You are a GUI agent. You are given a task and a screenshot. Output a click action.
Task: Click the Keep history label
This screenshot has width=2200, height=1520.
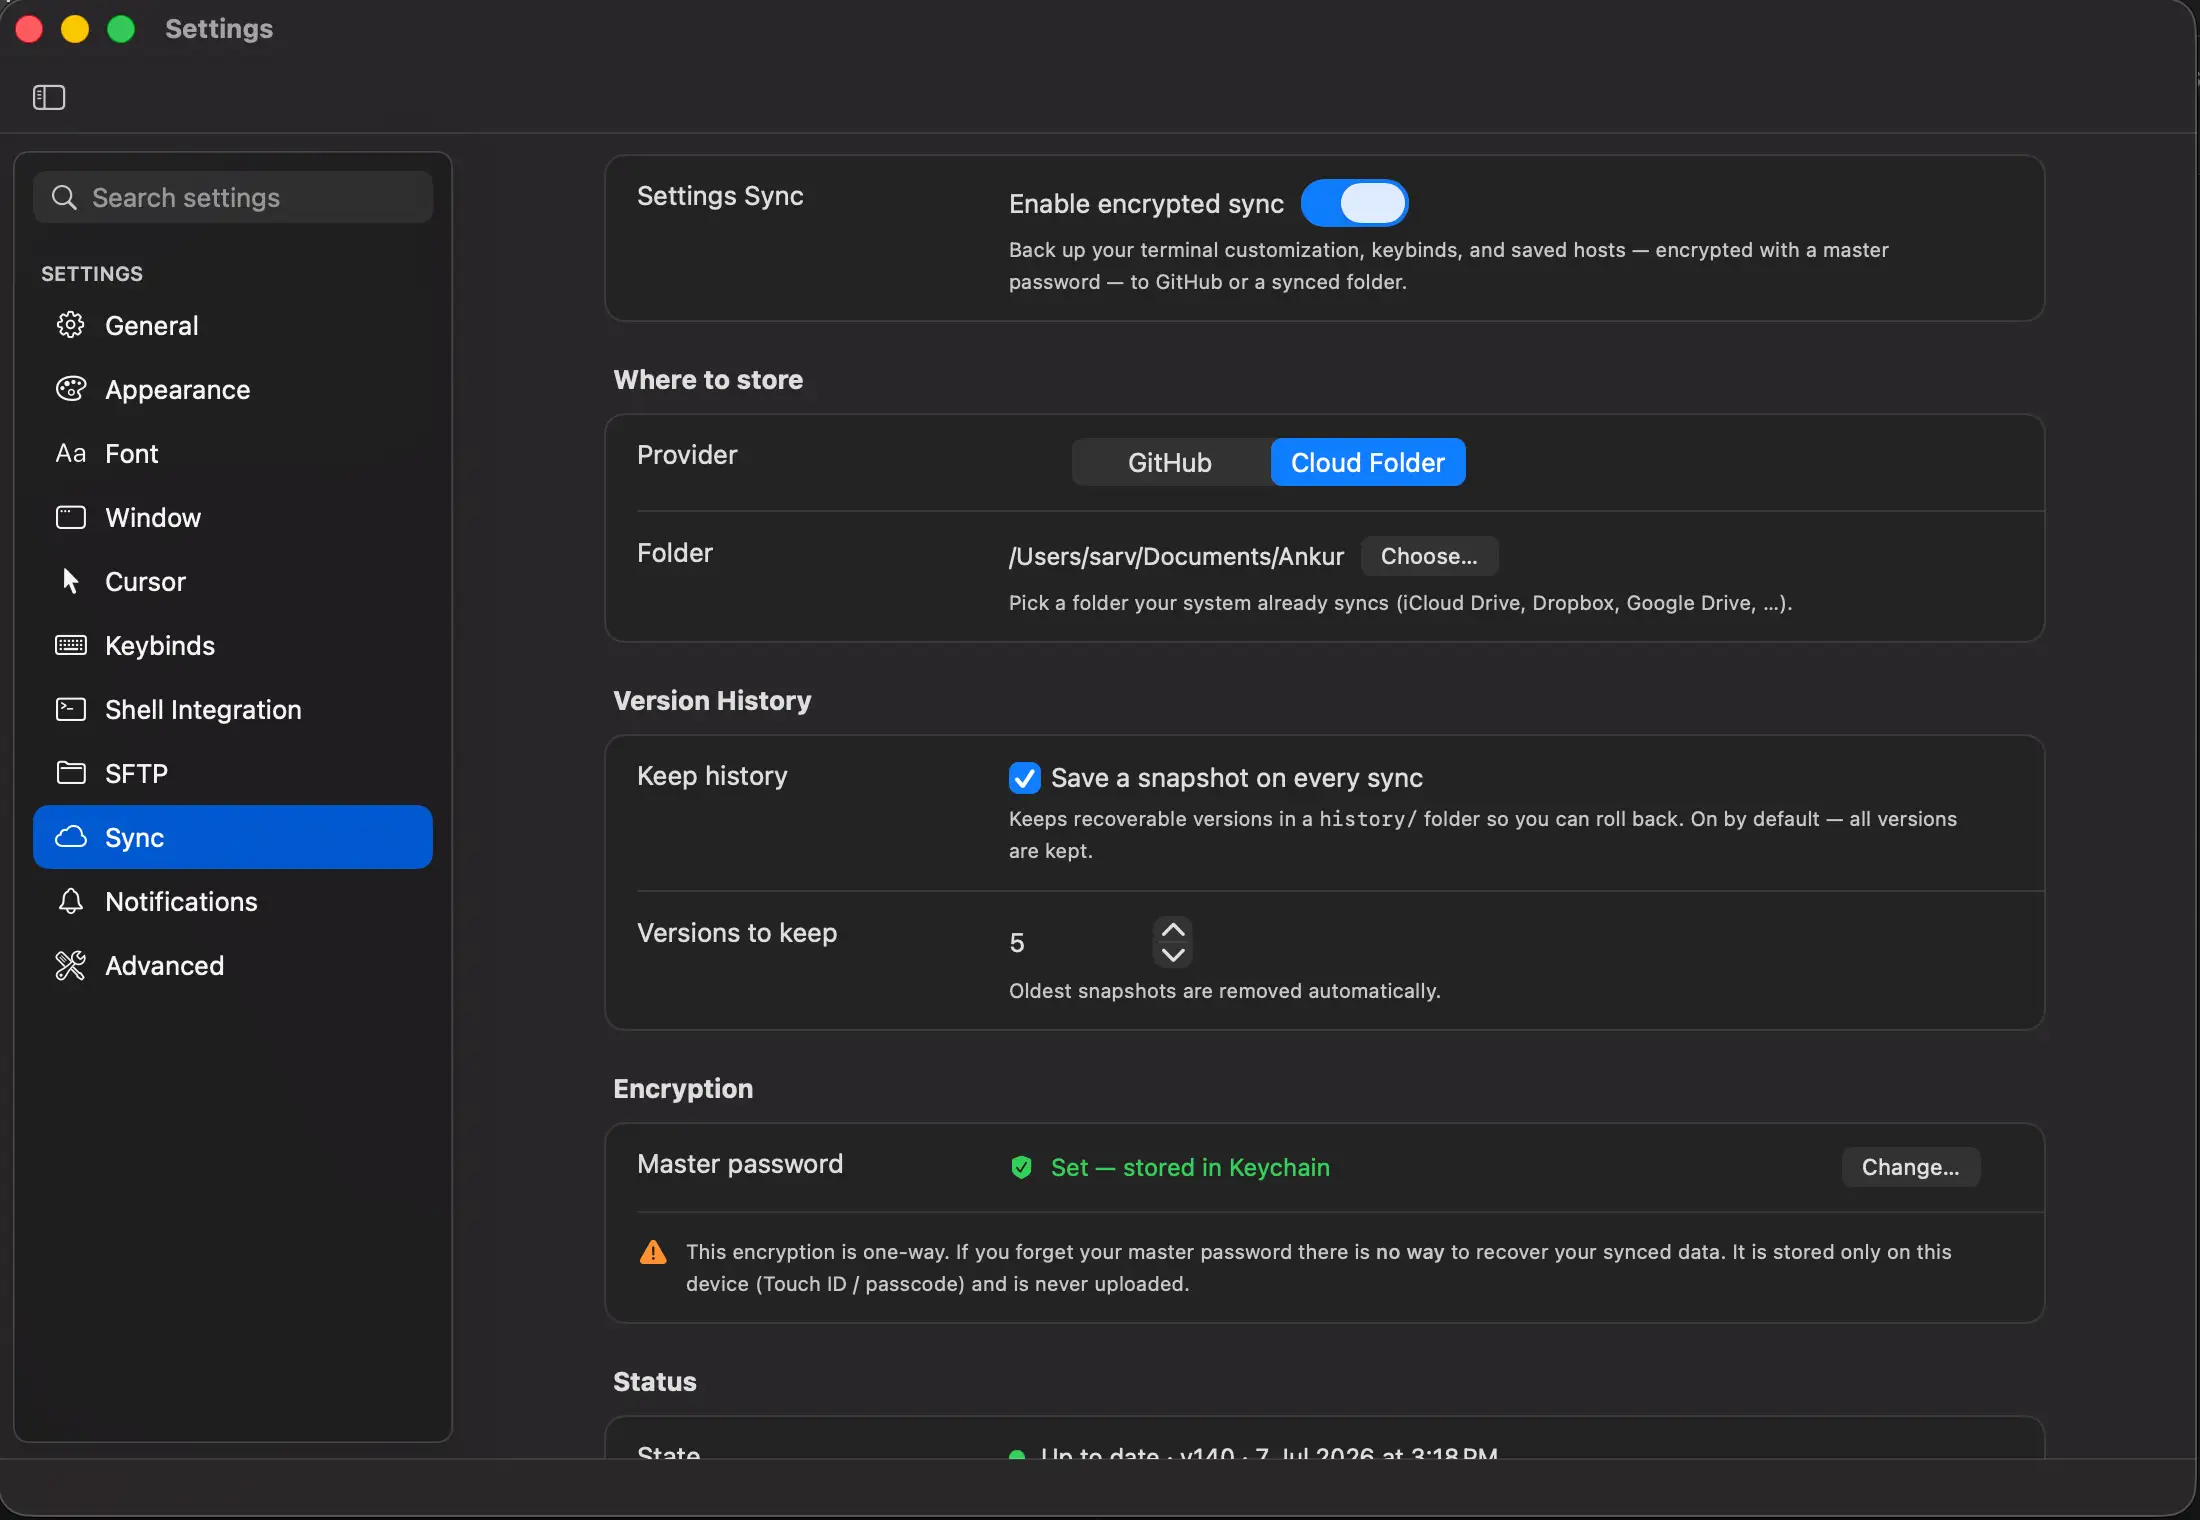pos(712,775)
